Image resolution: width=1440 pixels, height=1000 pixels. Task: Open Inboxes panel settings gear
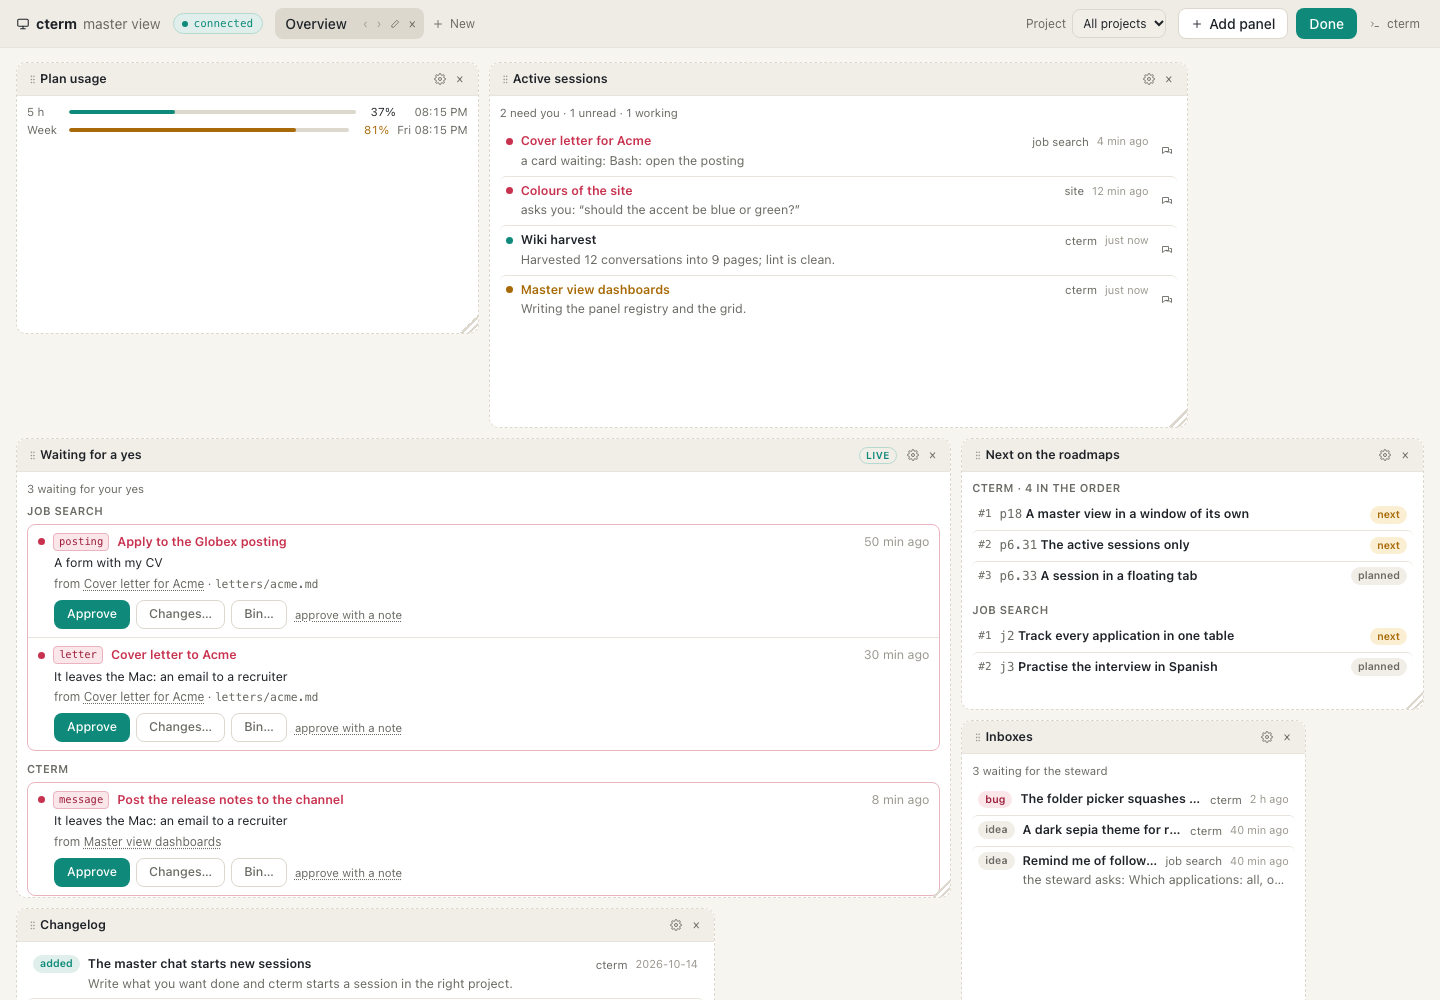point(1267,737)
